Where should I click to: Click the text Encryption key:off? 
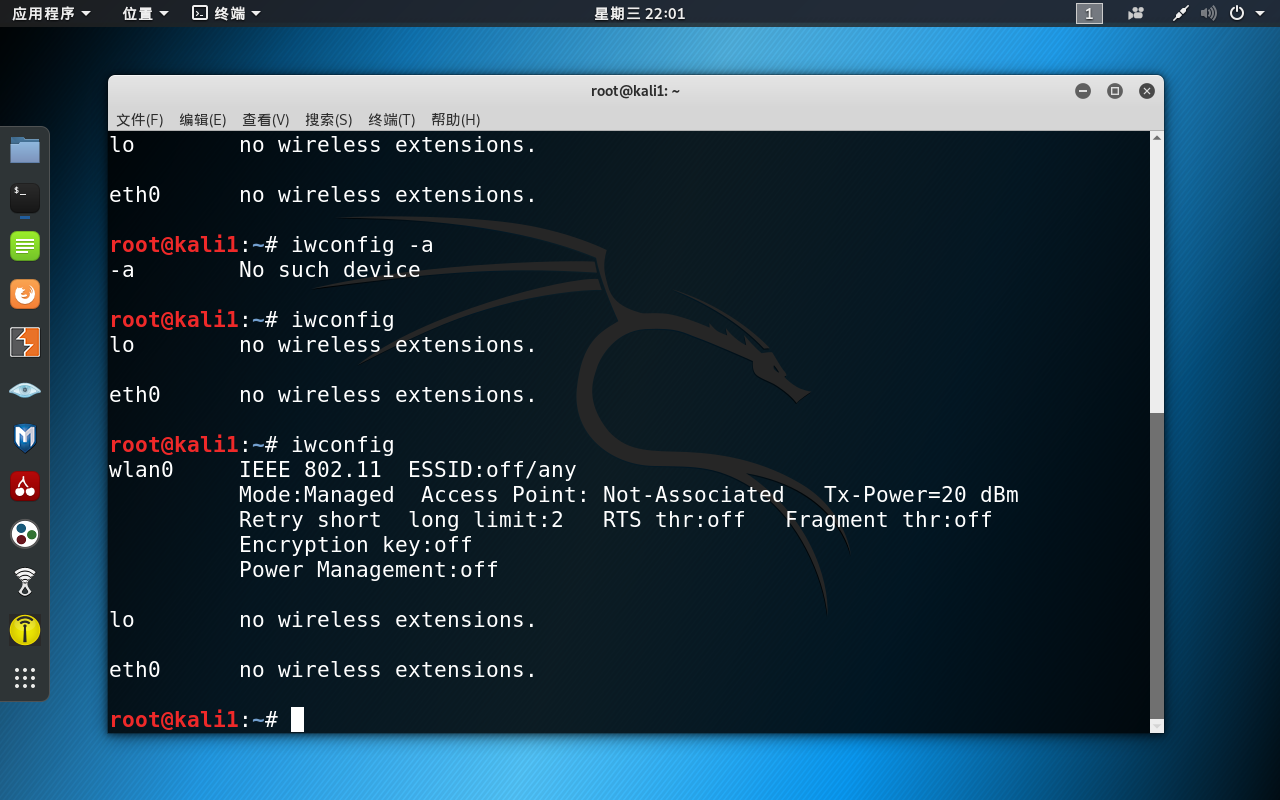[x=356, y=545]
